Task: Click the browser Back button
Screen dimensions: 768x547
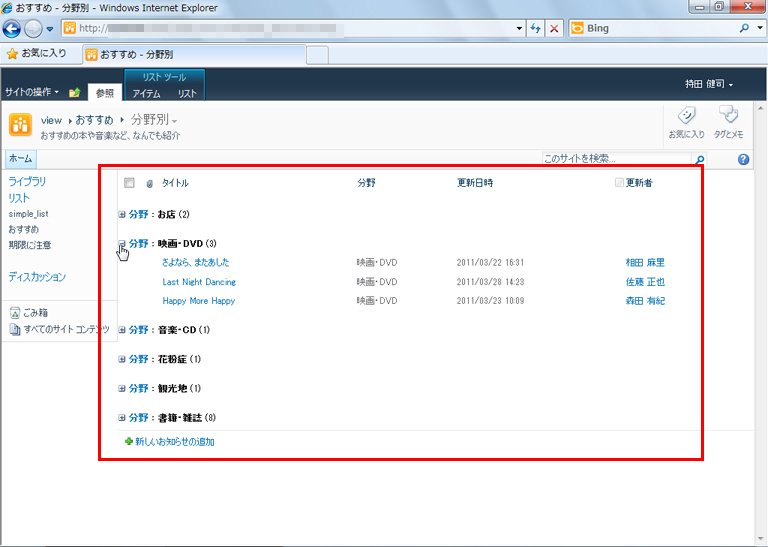Action: coord(12,28)
